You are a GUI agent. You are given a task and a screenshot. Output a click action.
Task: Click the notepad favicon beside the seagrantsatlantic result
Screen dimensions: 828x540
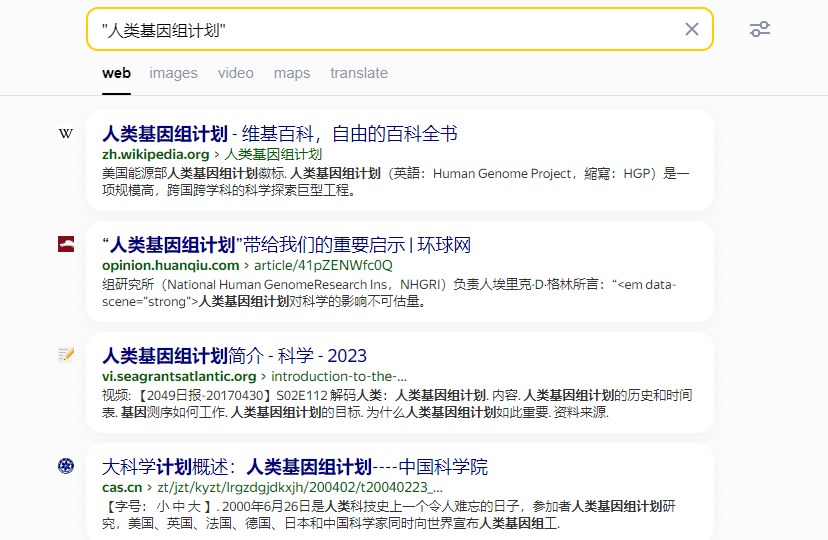click(x=66, y=355)
